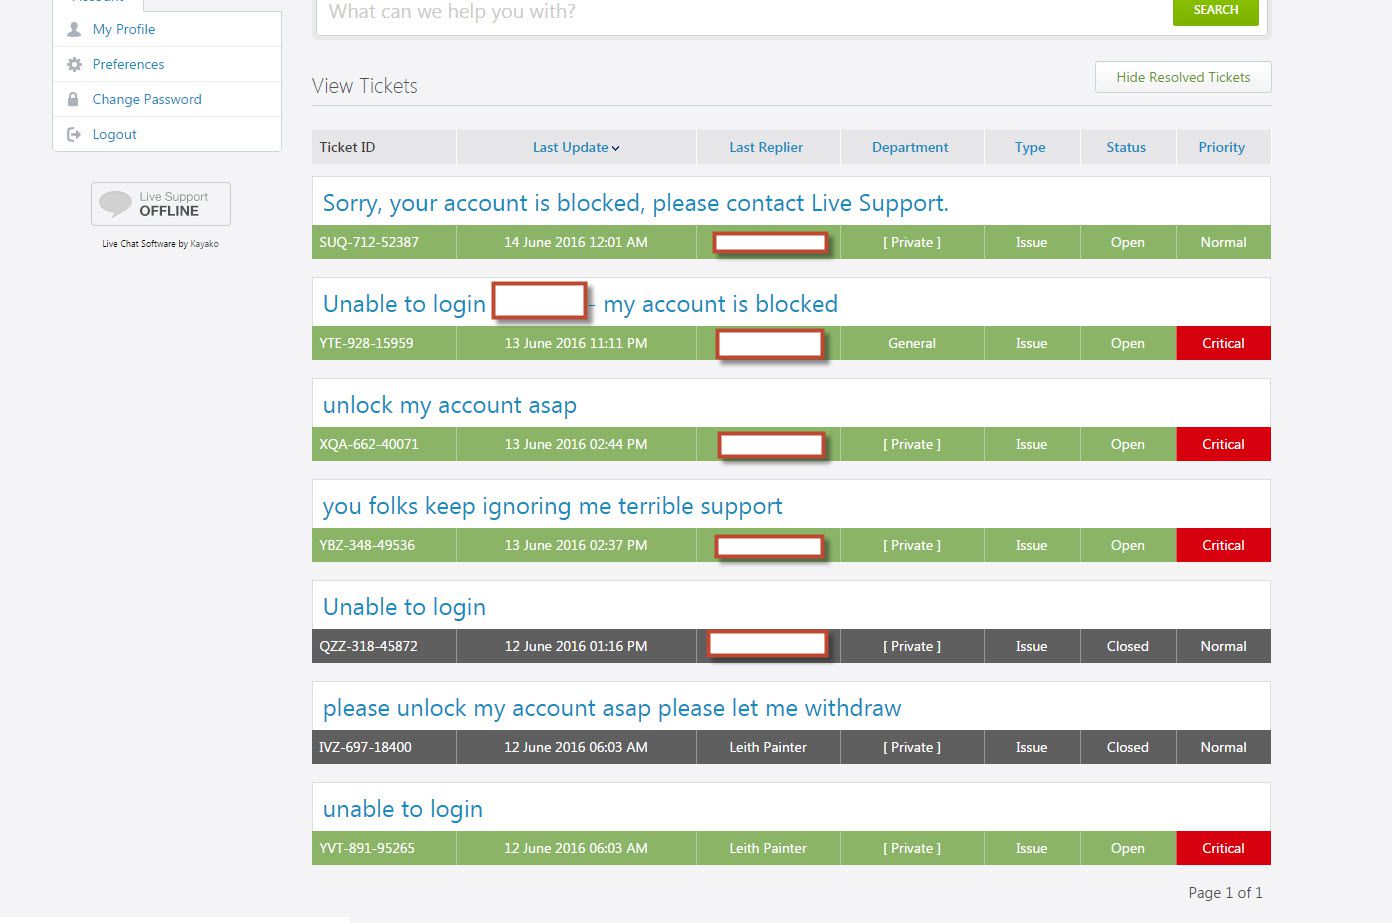Click 'Live Chat Software by Kayako' link
The height and width of the screenshot is (923, 1392).
(x=160, y=244)
